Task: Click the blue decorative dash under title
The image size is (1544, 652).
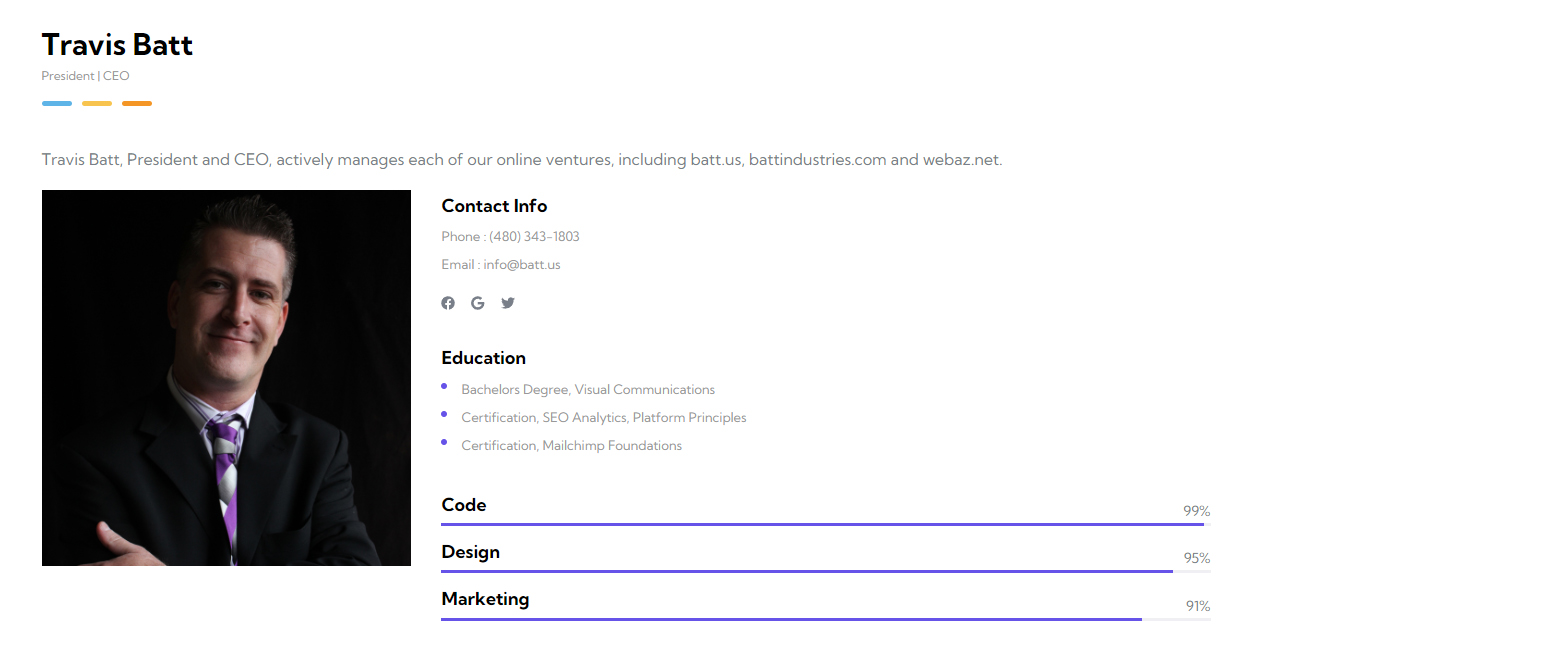Action: pos(57,103)
